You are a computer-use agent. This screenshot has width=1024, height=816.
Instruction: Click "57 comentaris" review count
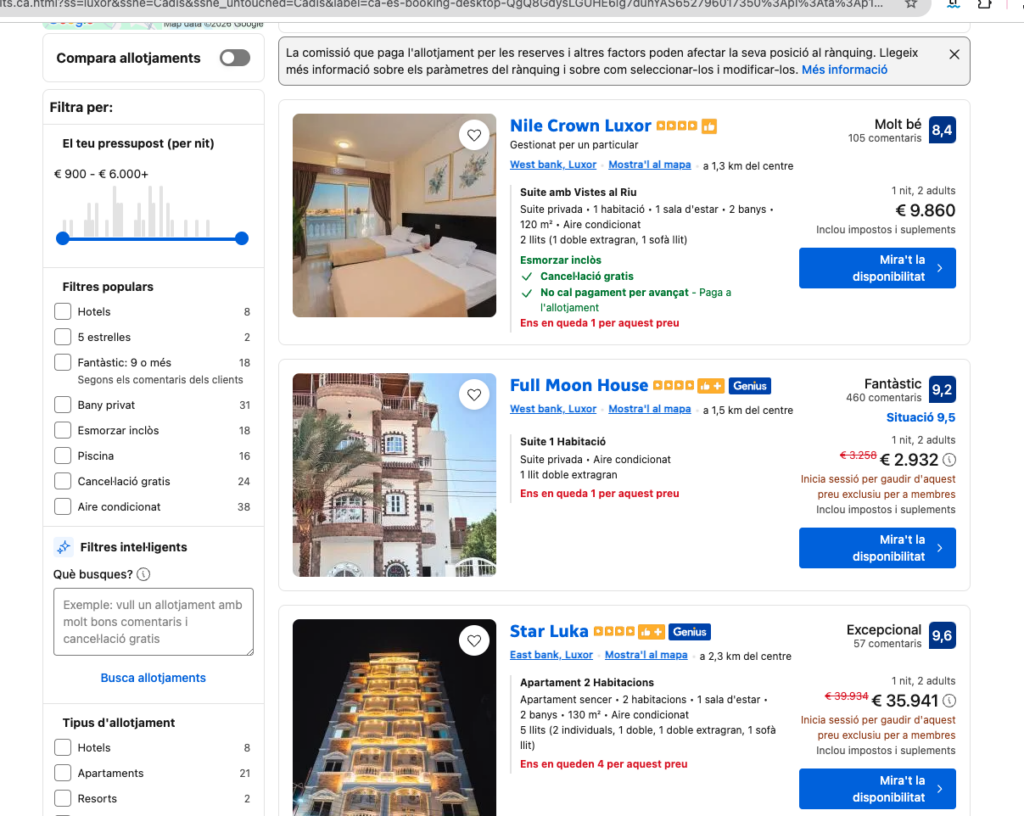[x=887, y=644]
